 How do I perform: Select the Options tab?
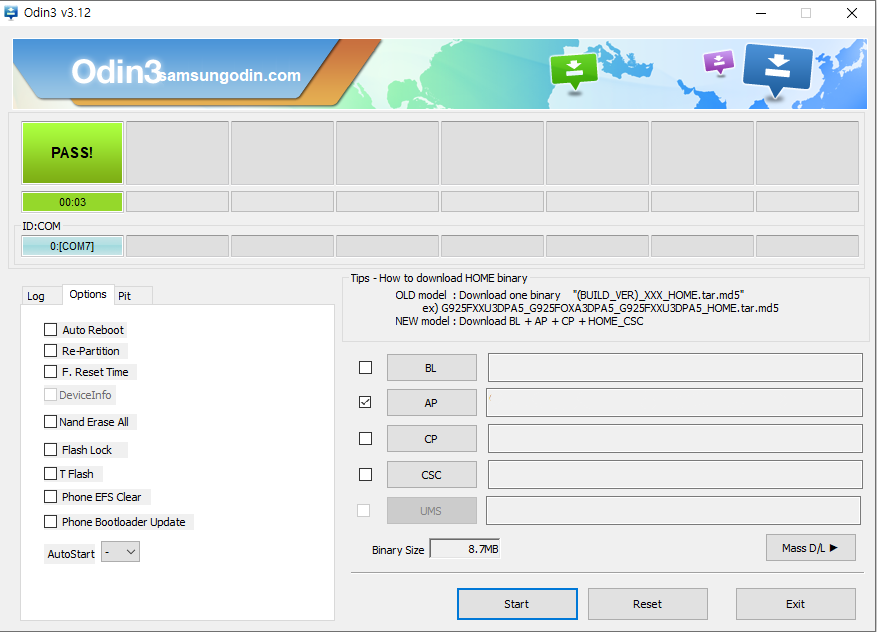(x=88, y=294)
